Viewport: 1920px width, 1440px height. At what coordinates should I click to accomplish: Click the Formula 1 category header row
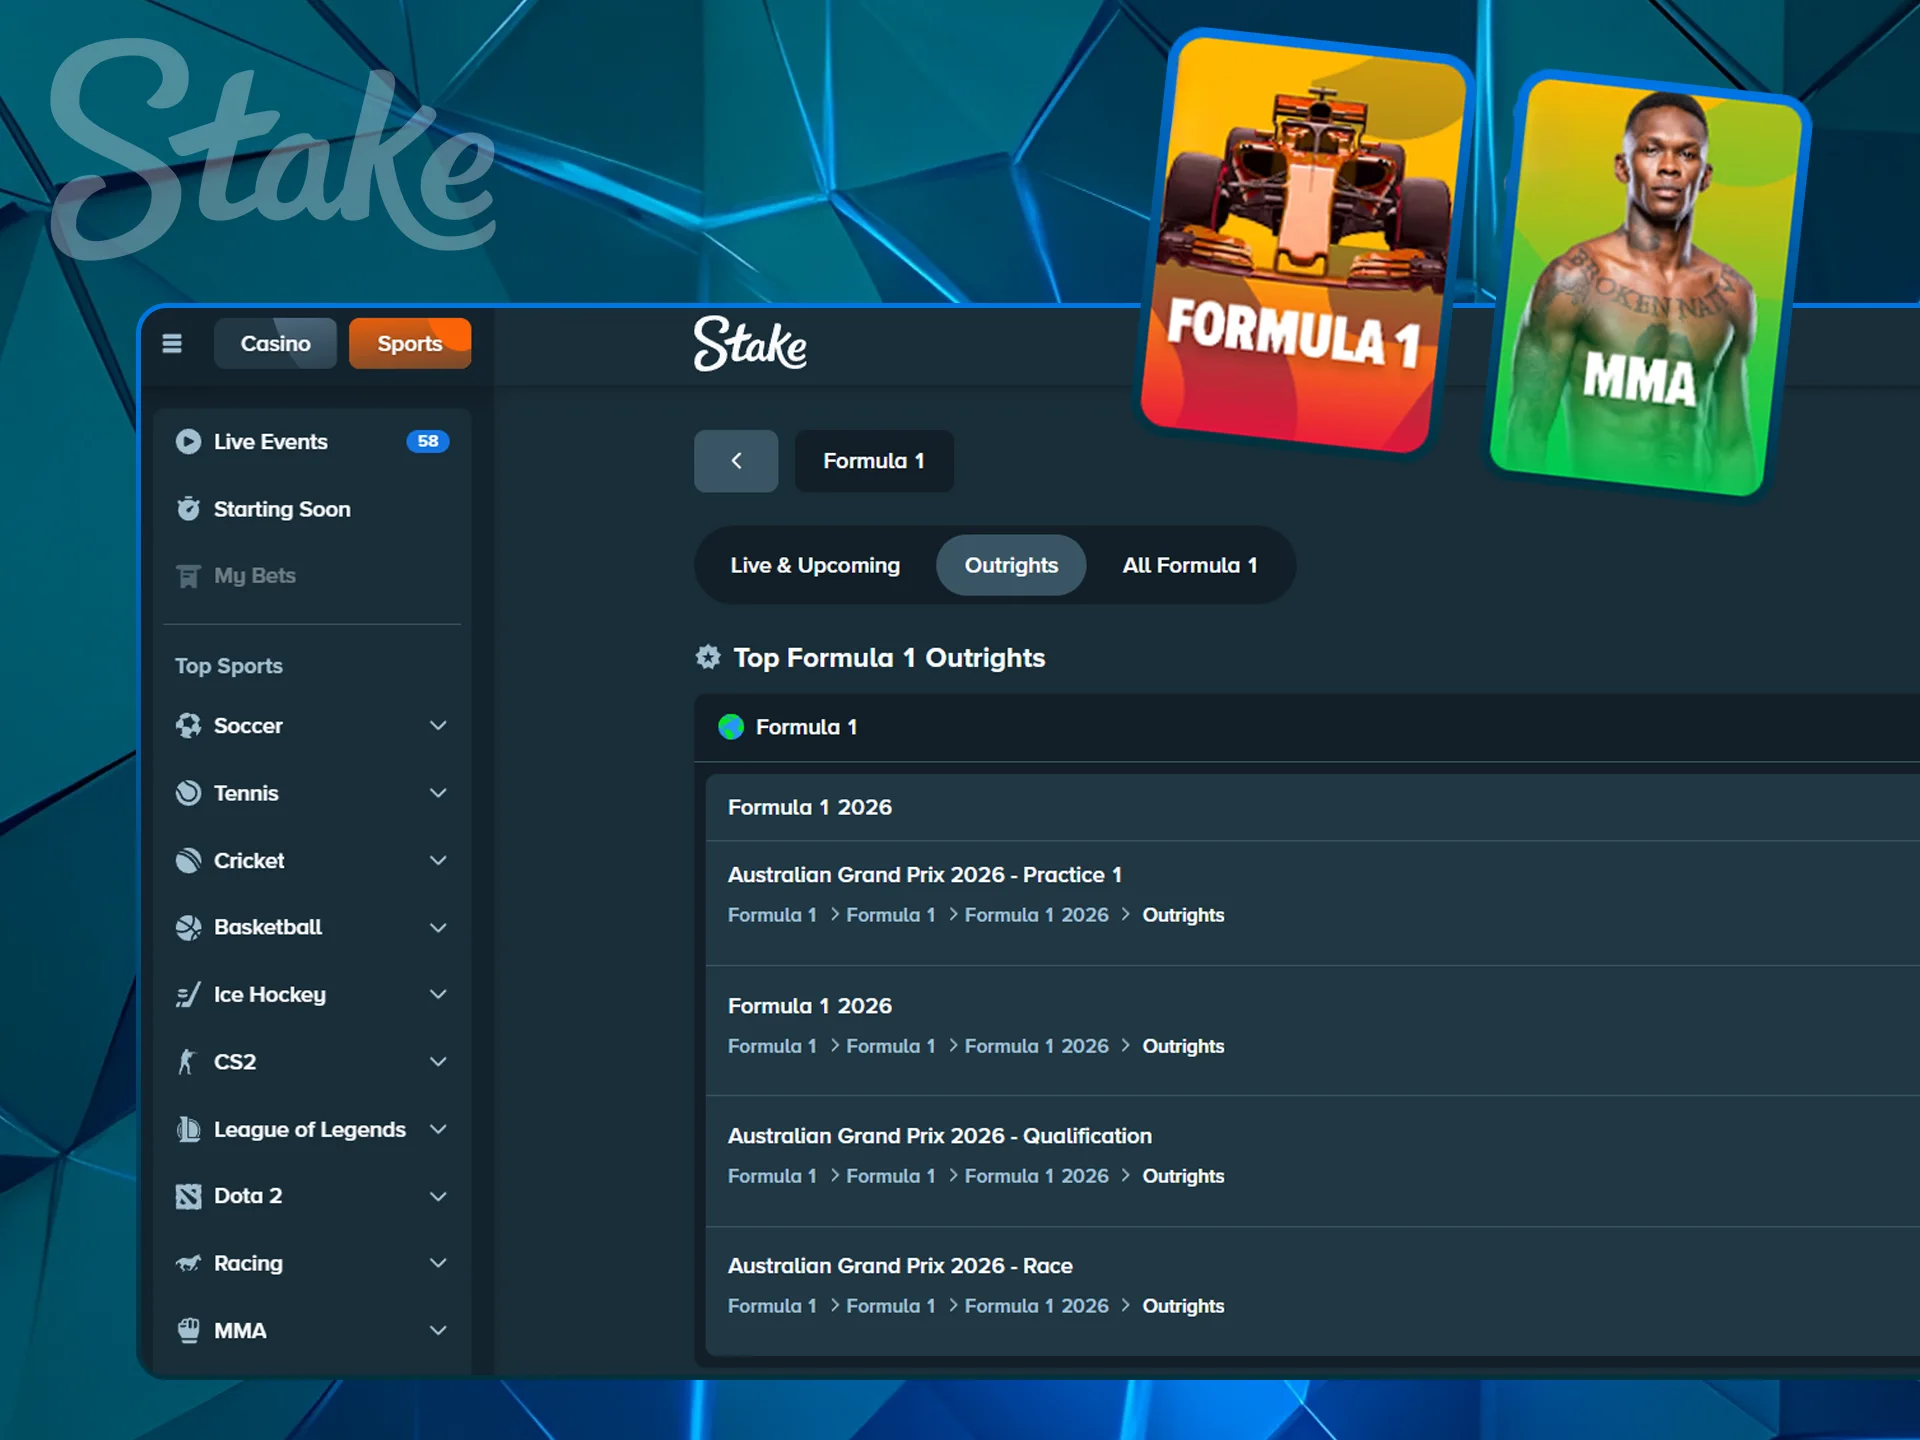coord(1307,727)
